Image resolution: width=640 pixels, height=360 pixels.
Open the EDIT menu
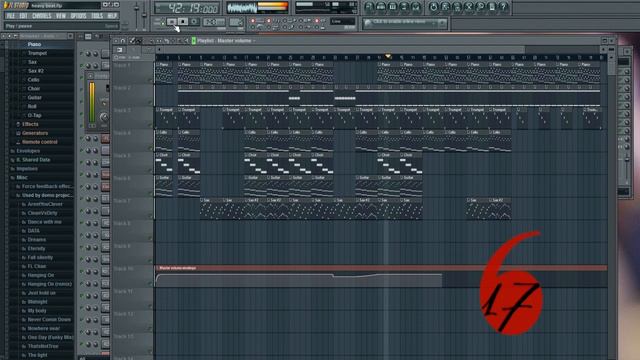pos(23,16)
